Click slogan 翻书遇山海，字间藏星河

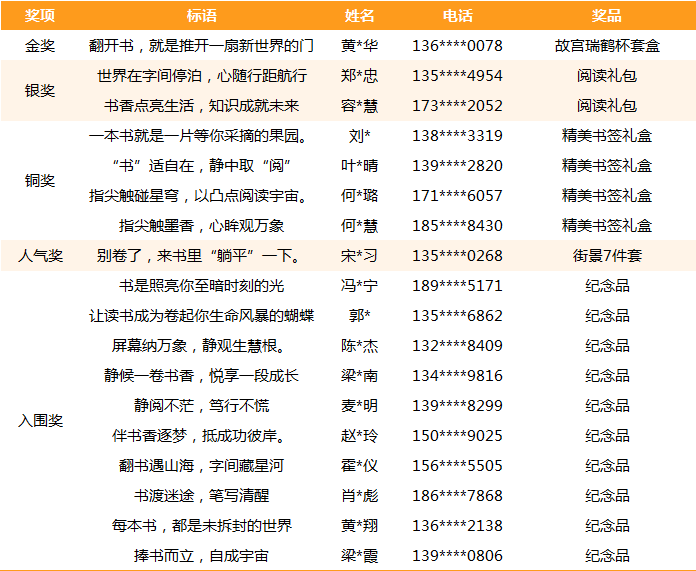(202, 466)
